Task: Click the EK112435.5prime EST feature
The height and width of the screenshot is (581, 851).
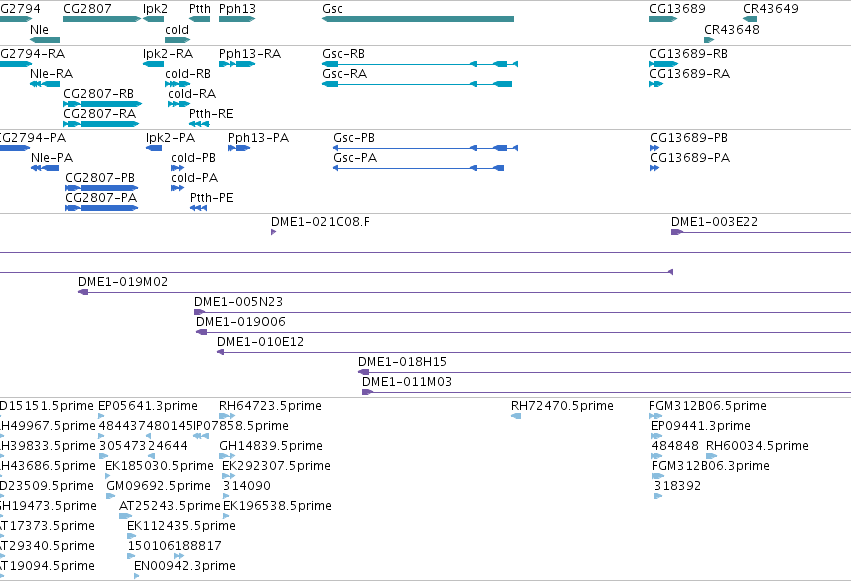Action: [x=131, y=537]
